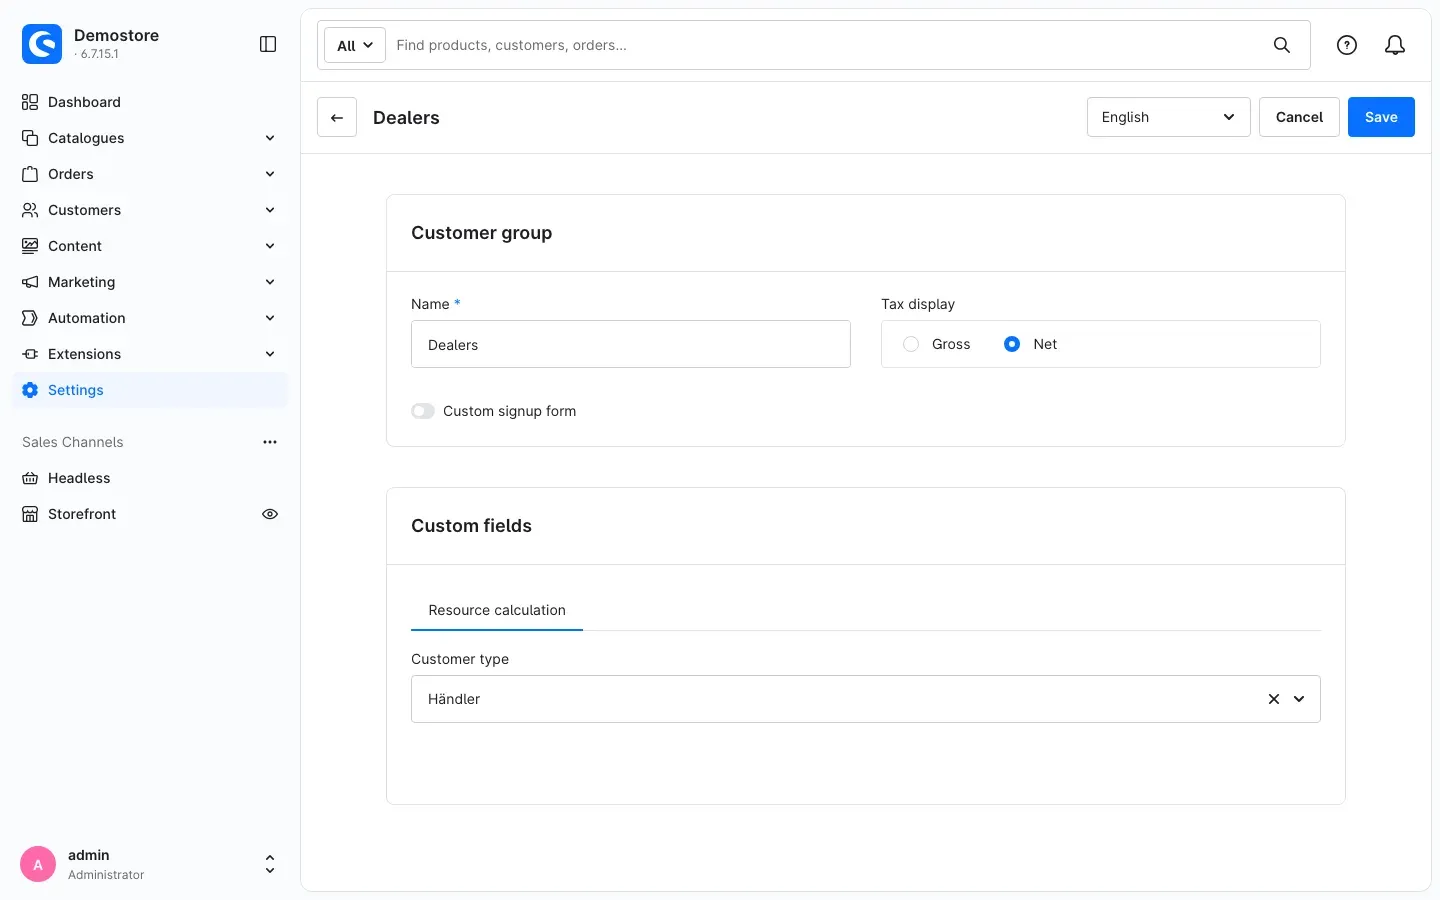Viewport: 1440px width, 900px height.
Task: Click the Customer group card heading
Action: click(482, 233)
